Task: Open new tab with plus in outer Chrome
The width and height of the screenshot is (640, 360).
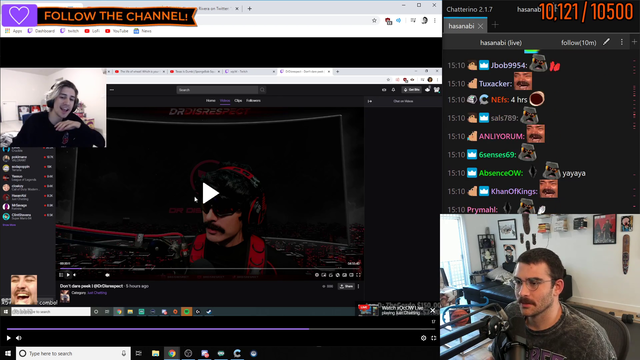Action: [249, 8]
